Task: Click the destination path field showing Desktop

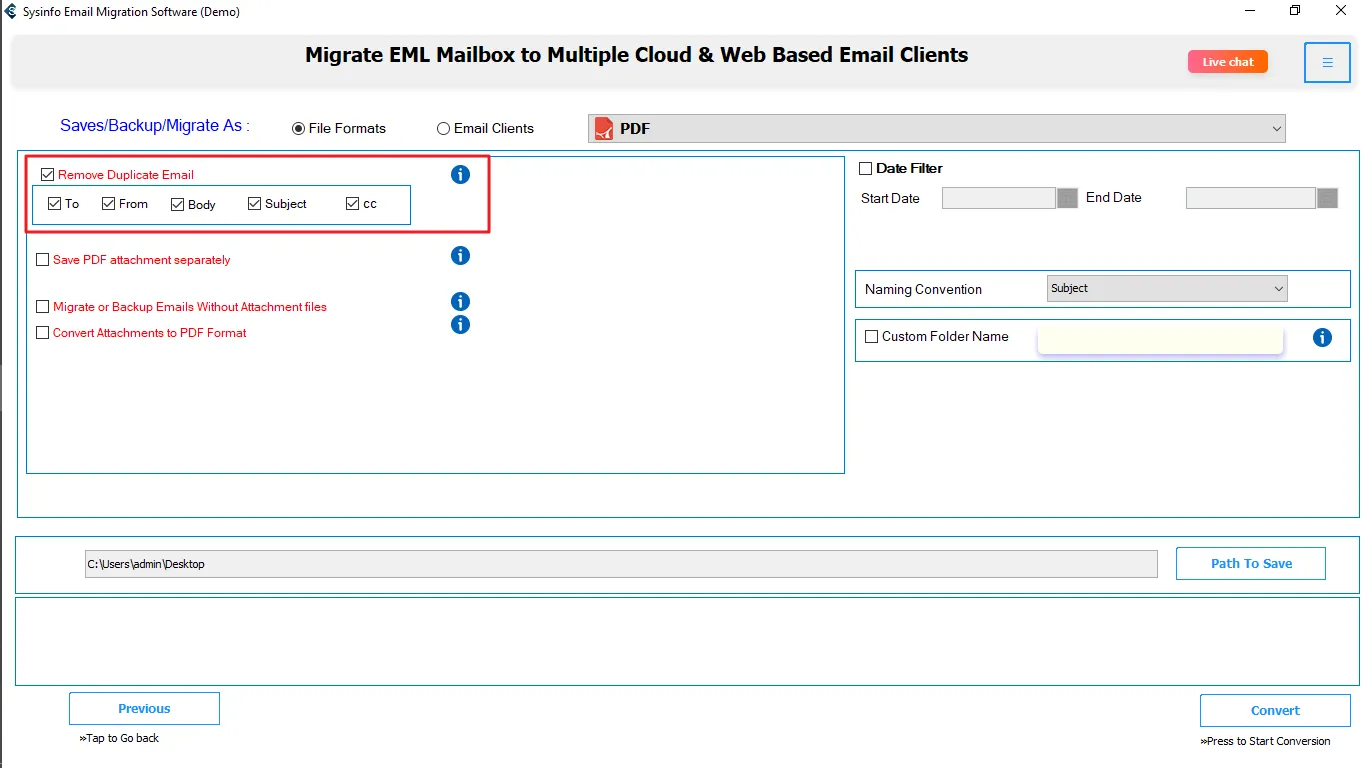Action: pos(621,564)
